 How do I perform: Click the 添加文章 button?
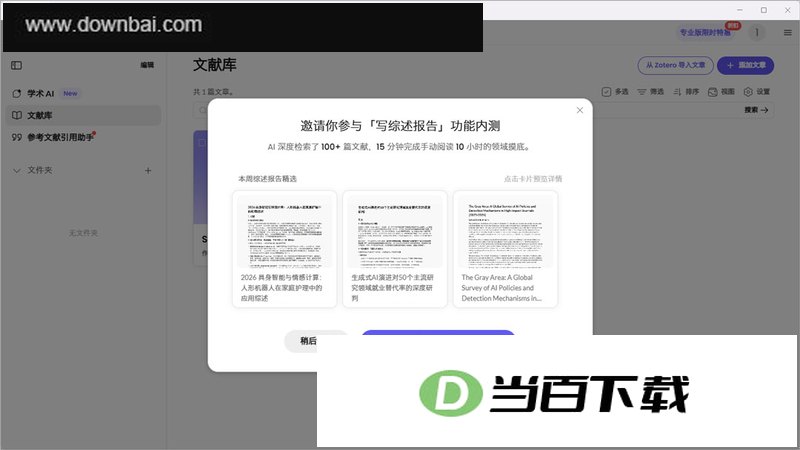click(745, 65)
